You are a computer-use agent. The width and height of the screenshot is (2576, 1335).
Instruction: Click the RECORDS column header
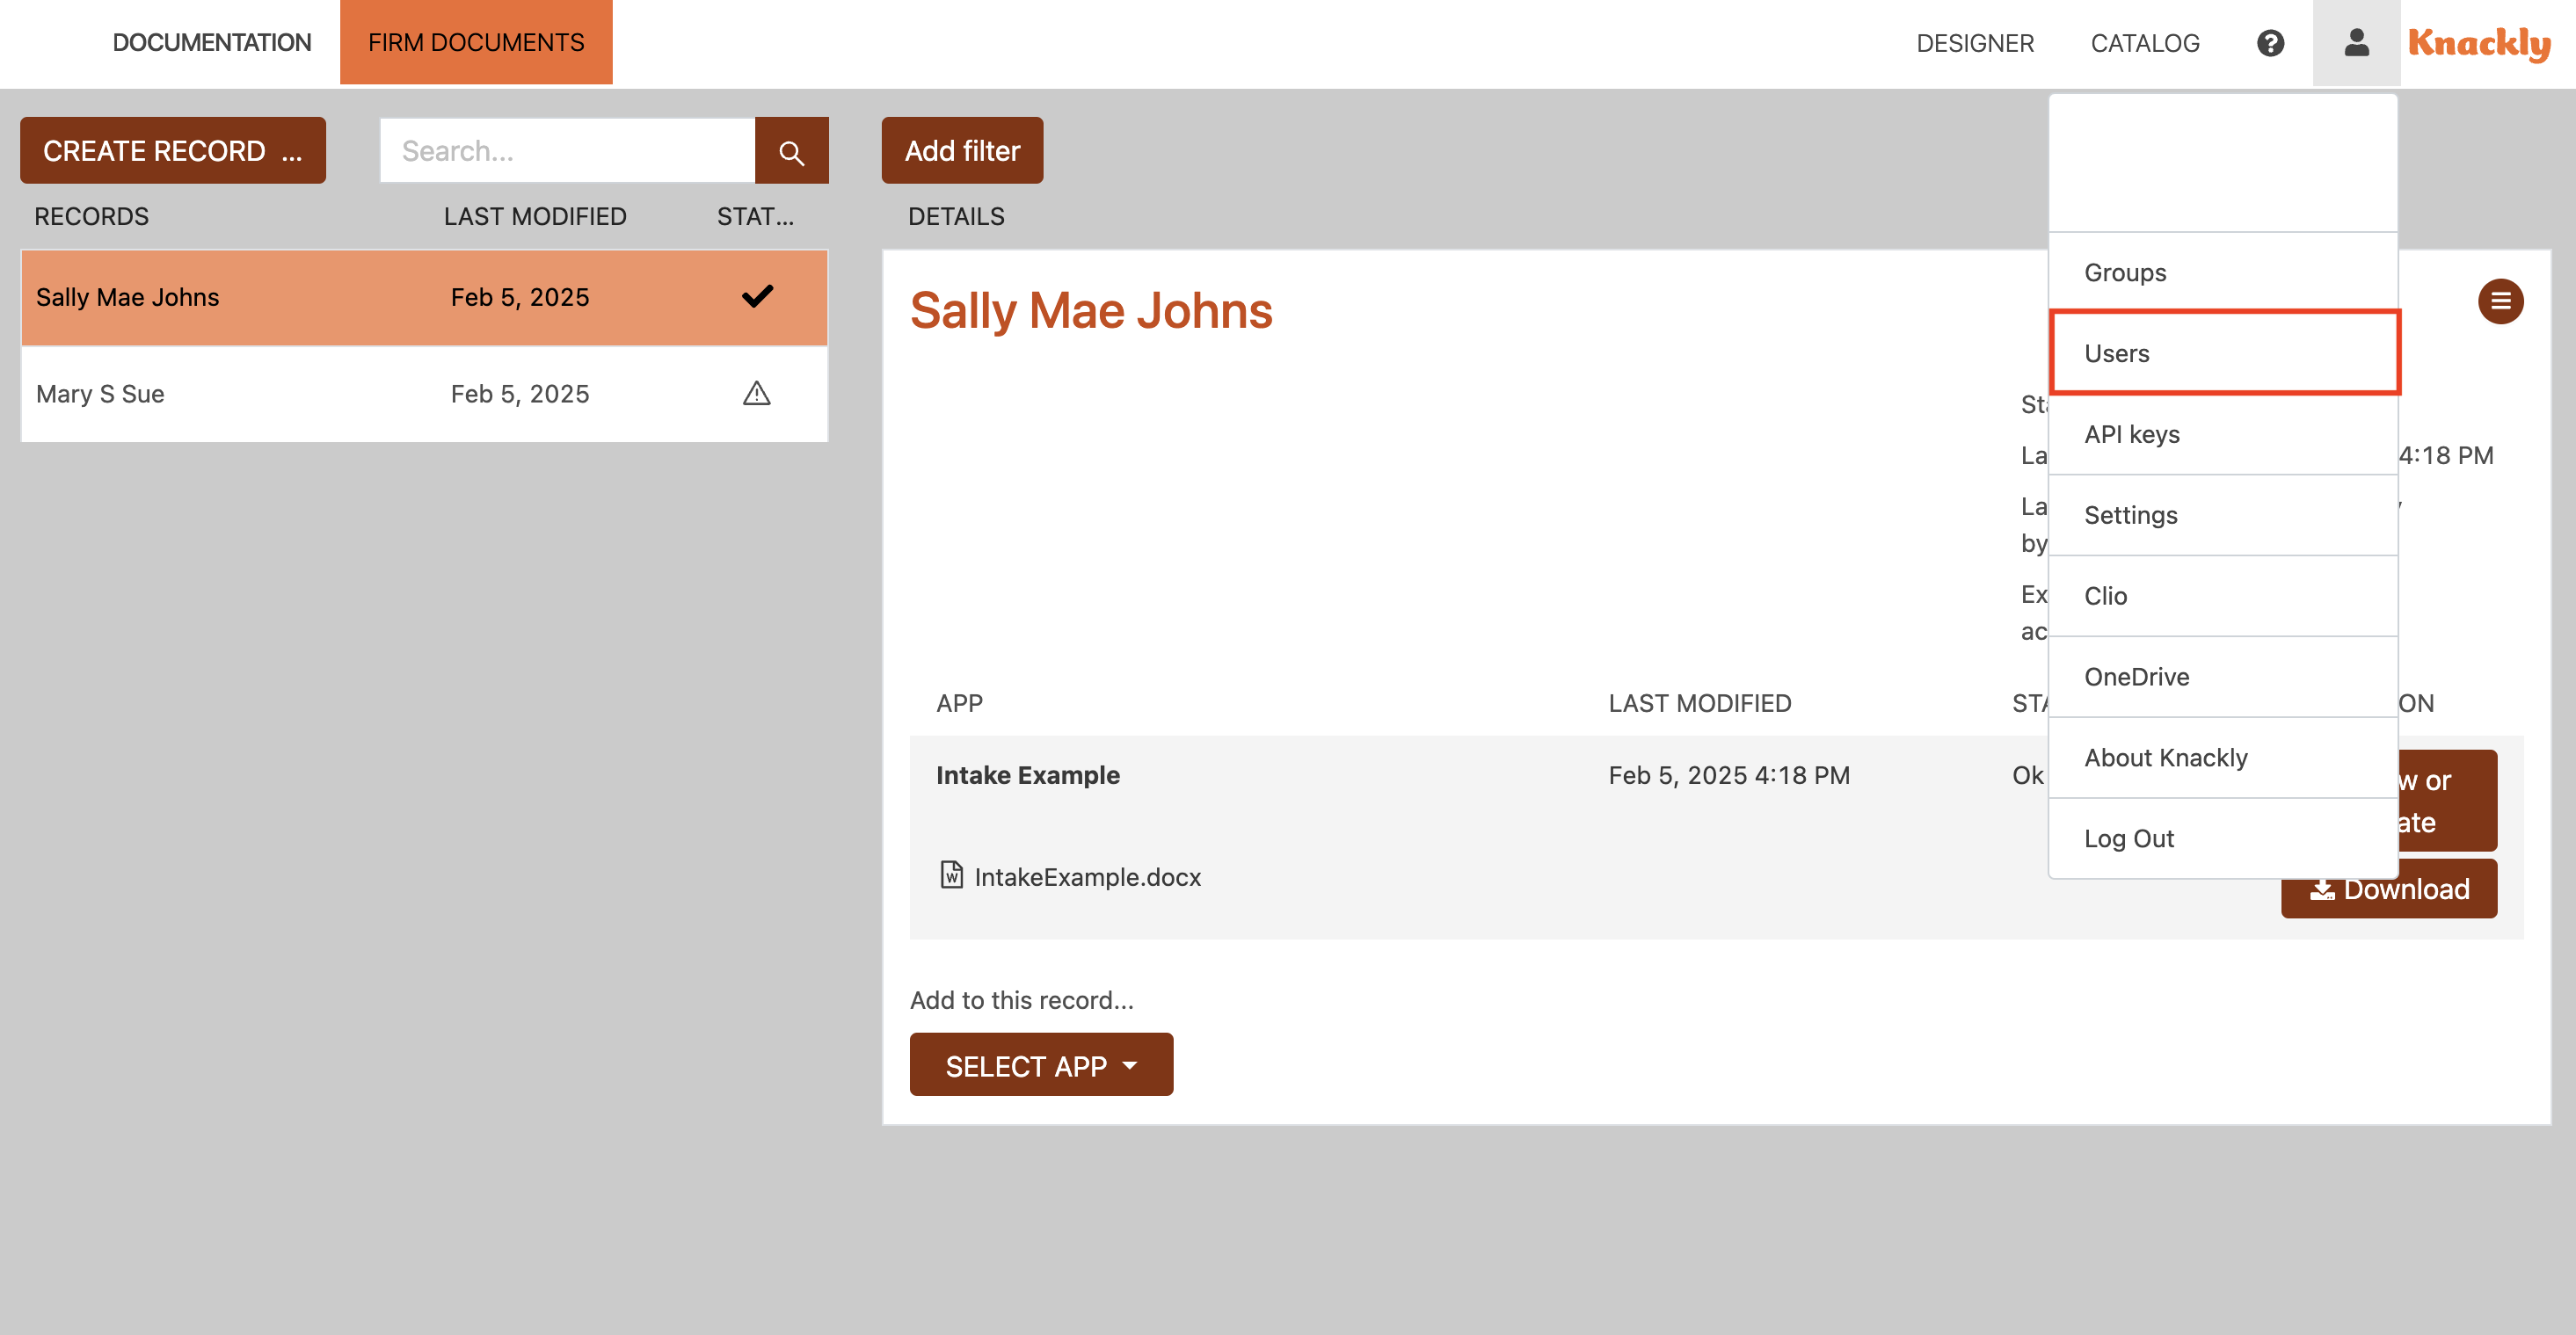91,216
